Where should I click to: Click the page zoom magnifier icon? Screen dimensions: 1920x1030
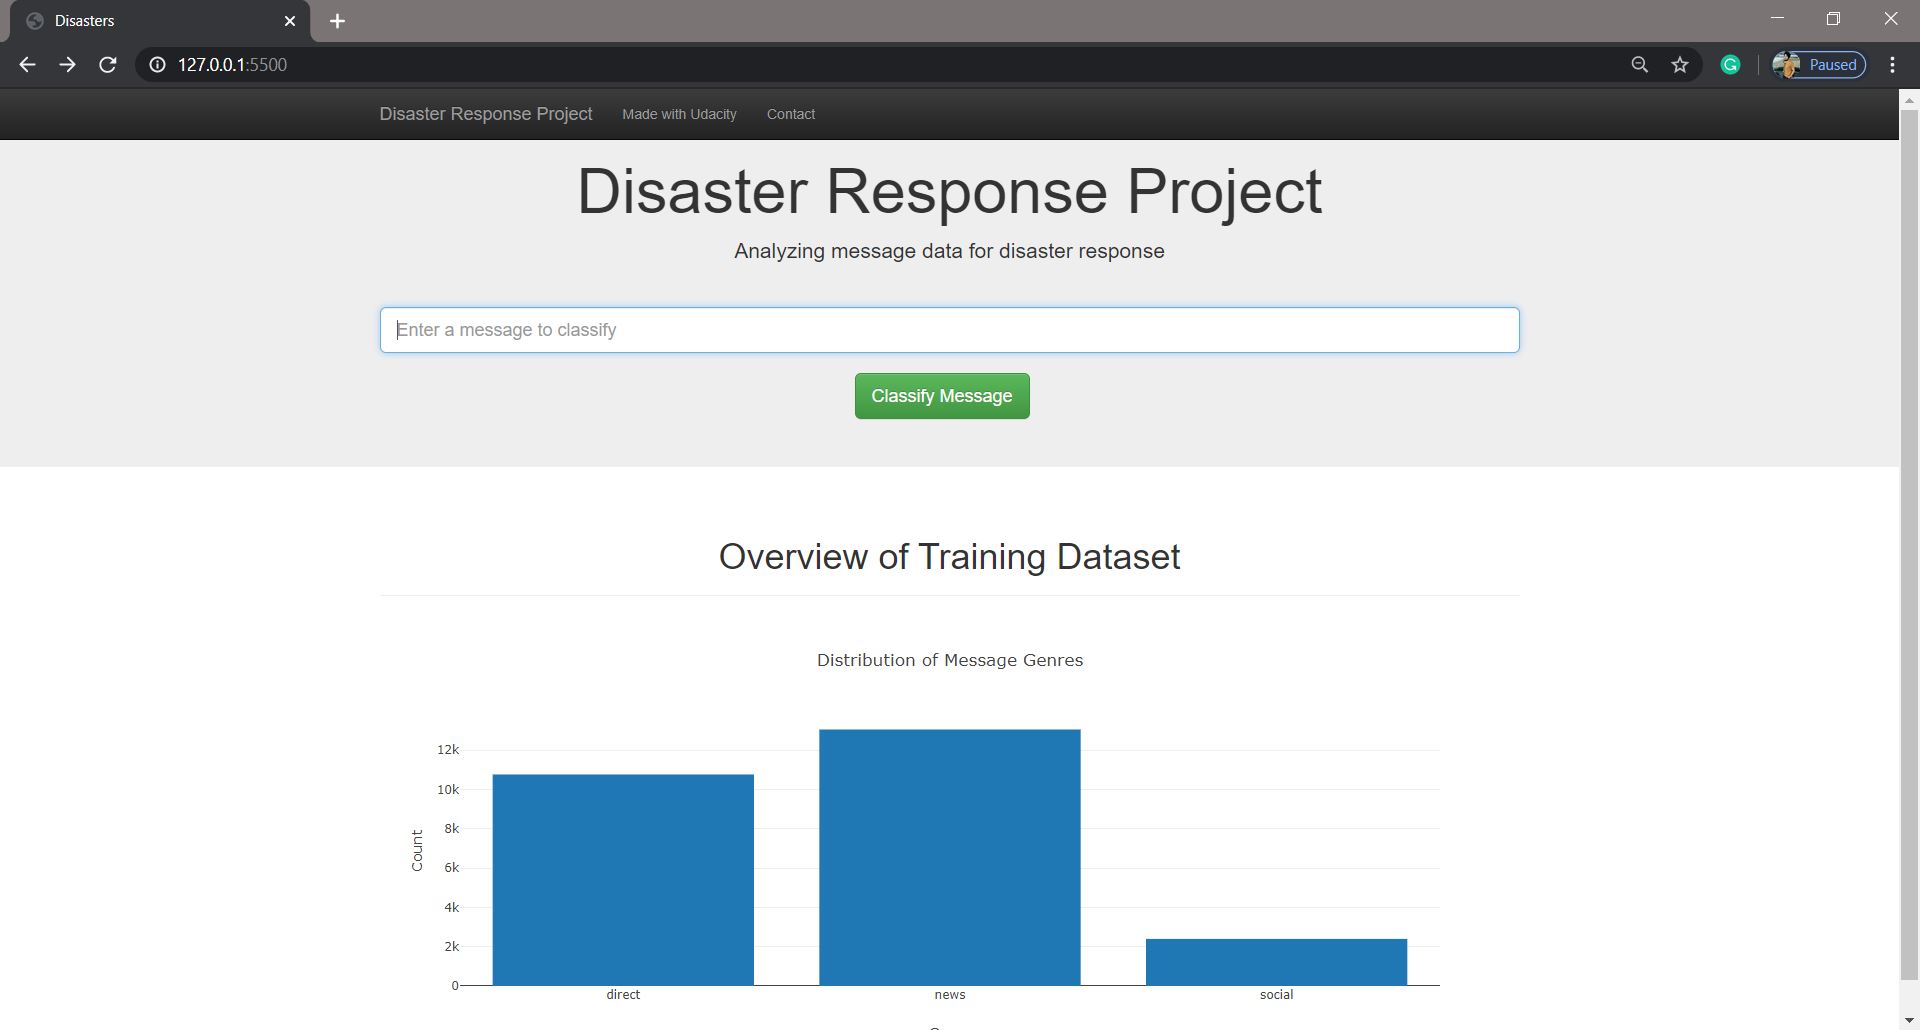[1638, 63]
